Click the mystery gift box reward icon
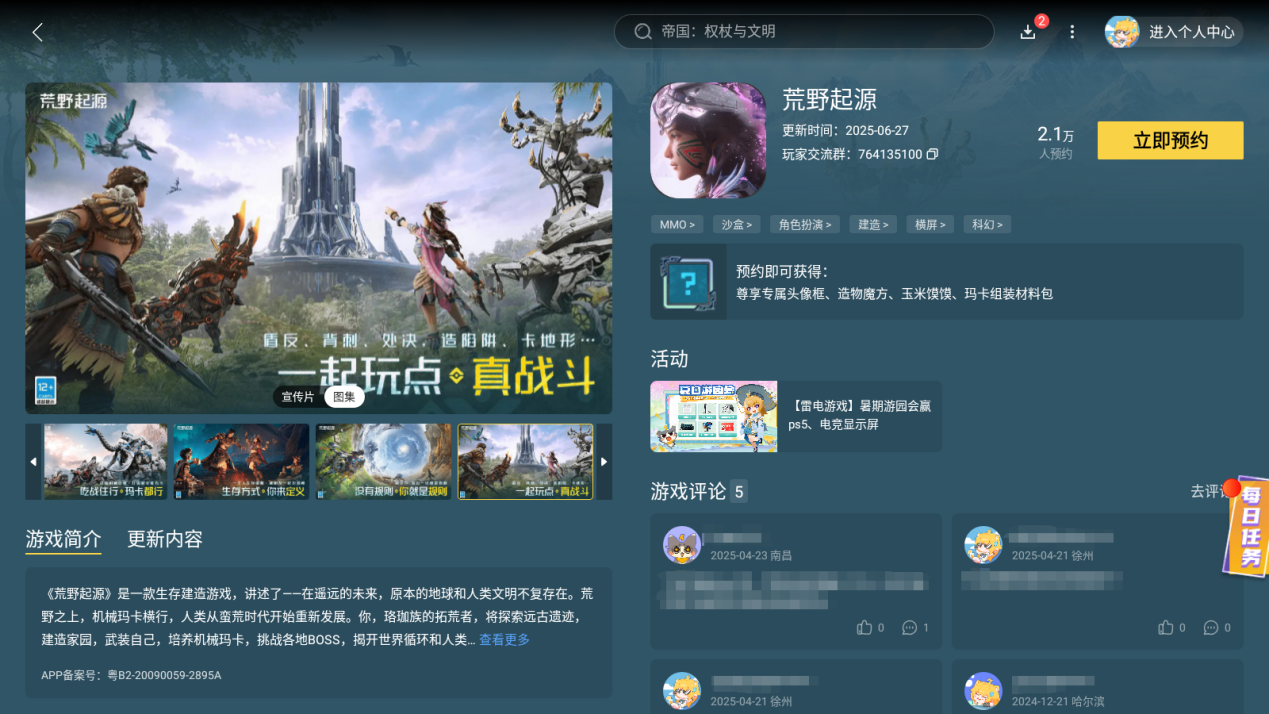Screen dimensions: 1269x714 coord(688,283)
